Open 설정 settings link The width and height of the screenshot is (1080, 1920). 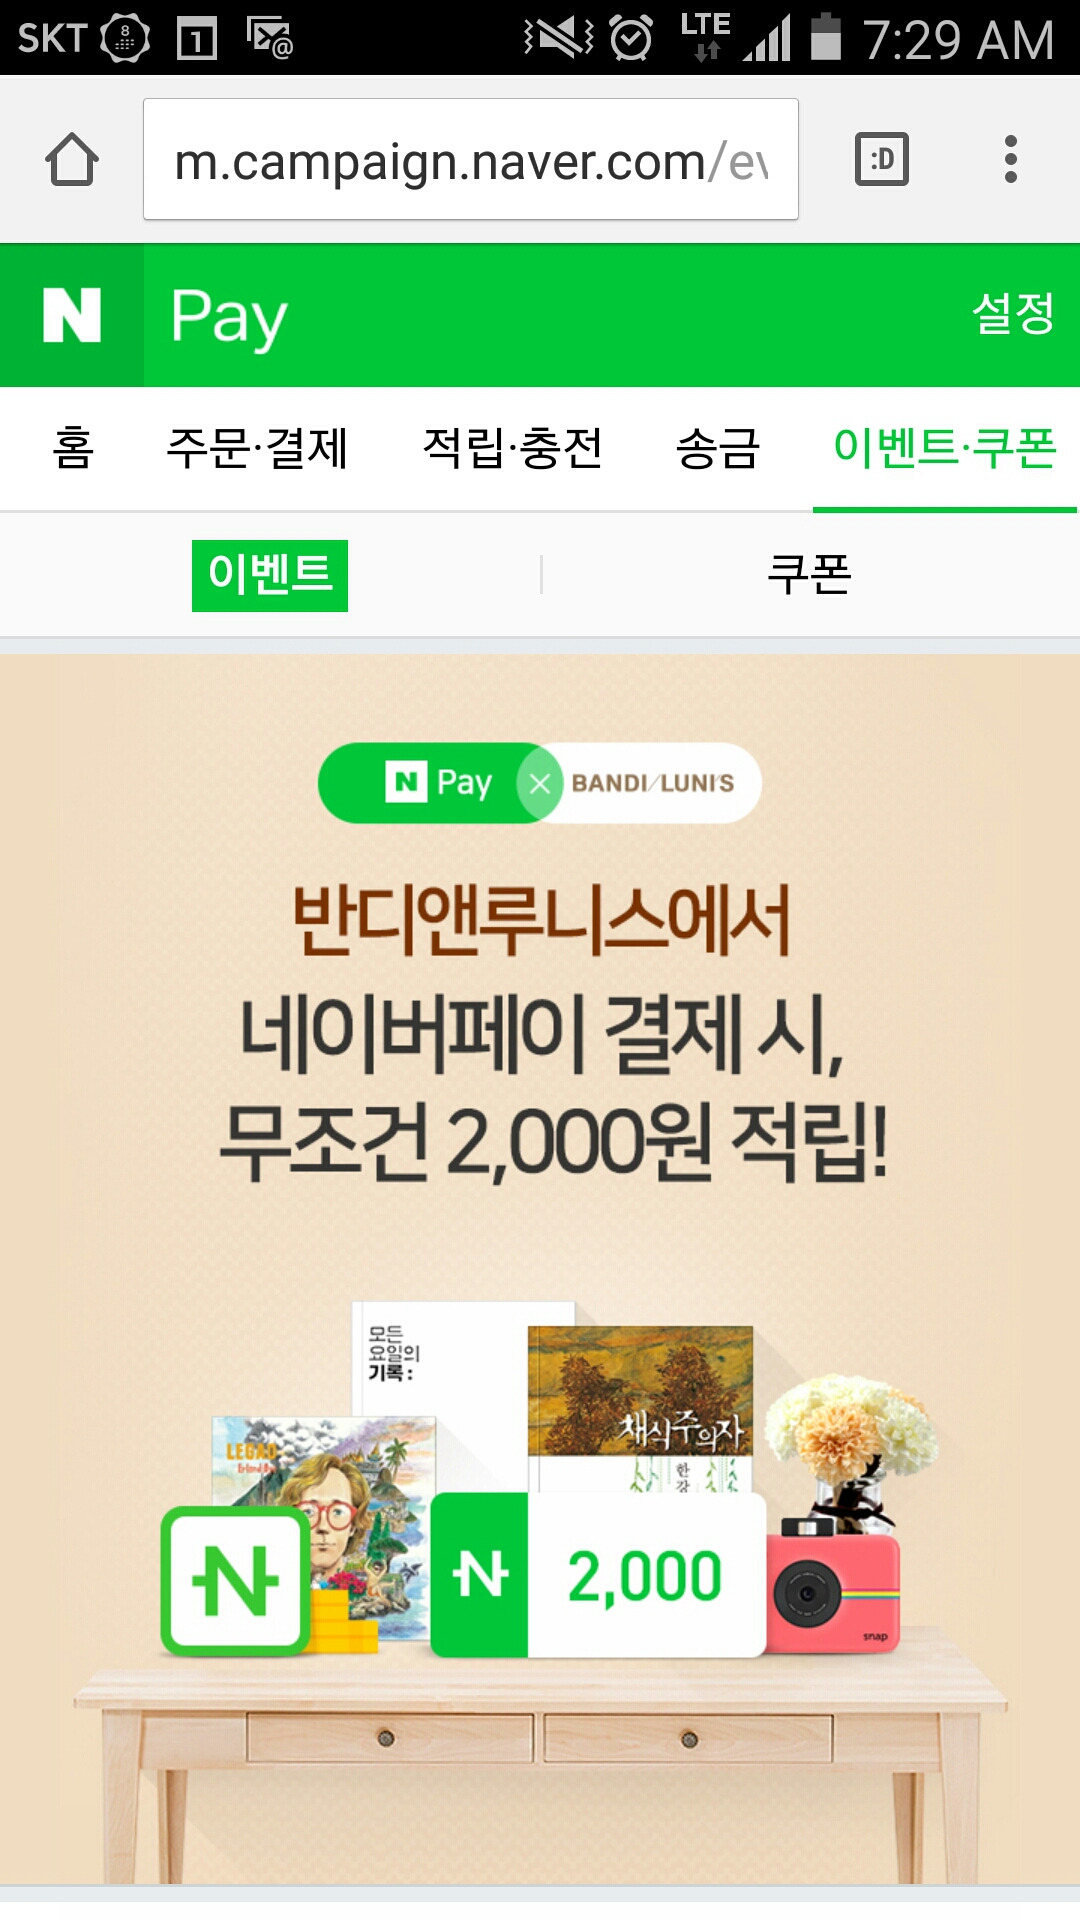[1013, 313]
